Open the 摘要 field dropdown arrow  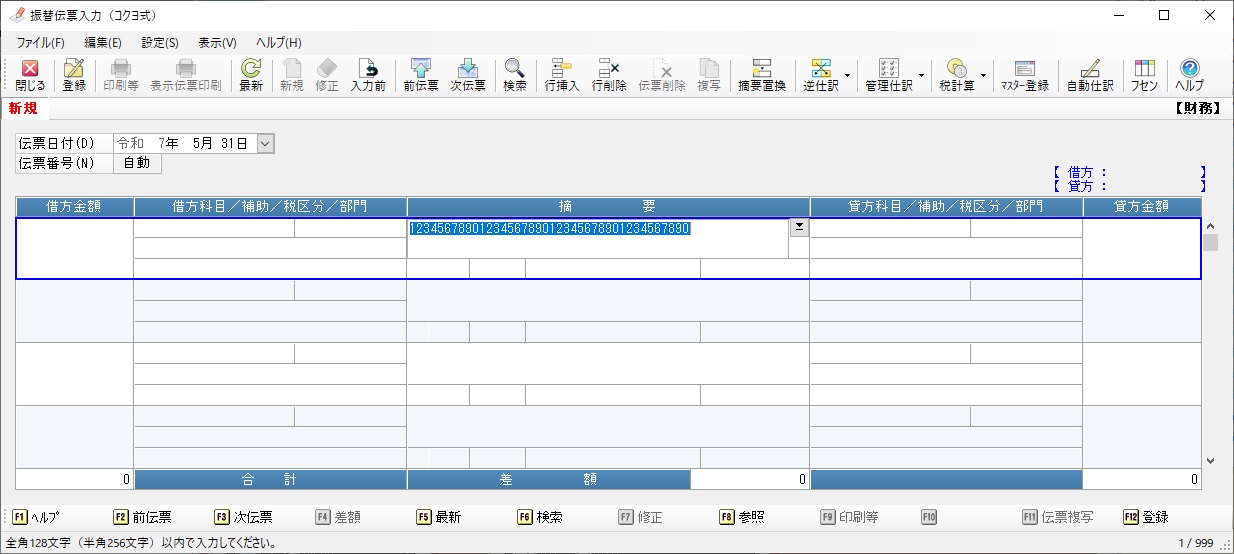799,228
